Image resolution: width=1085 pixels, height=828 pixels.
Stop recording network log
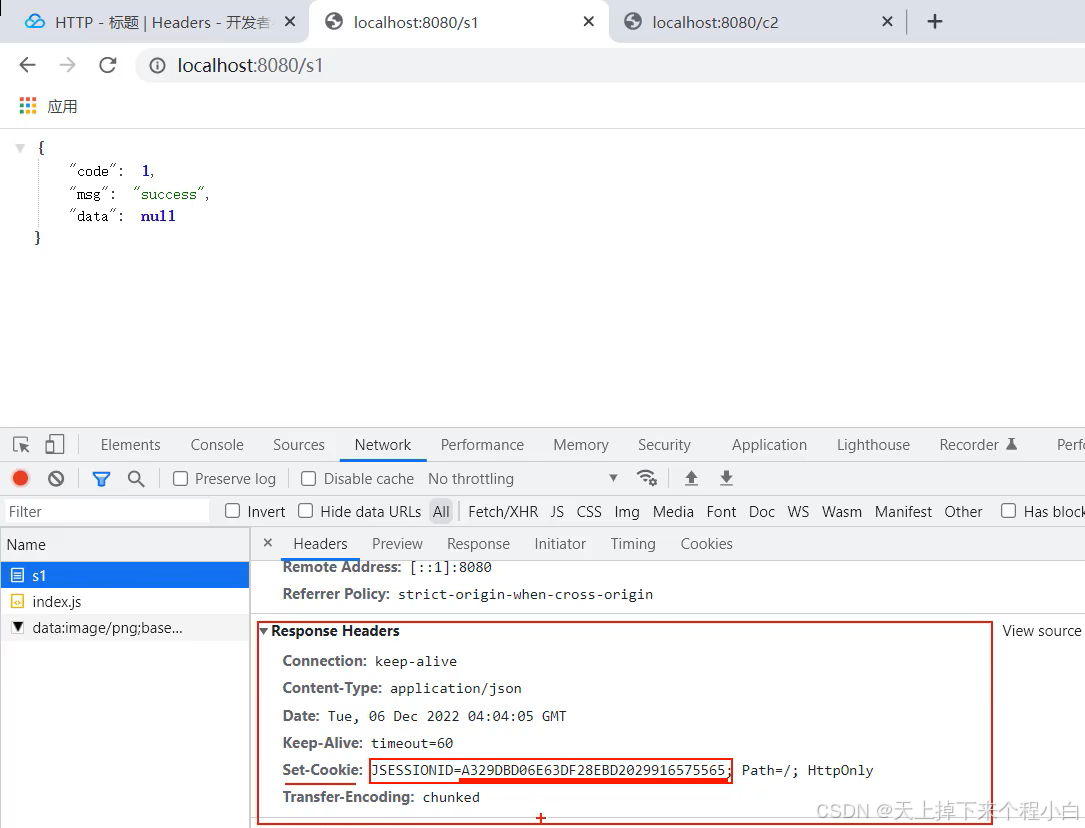(x=20, y=478)
